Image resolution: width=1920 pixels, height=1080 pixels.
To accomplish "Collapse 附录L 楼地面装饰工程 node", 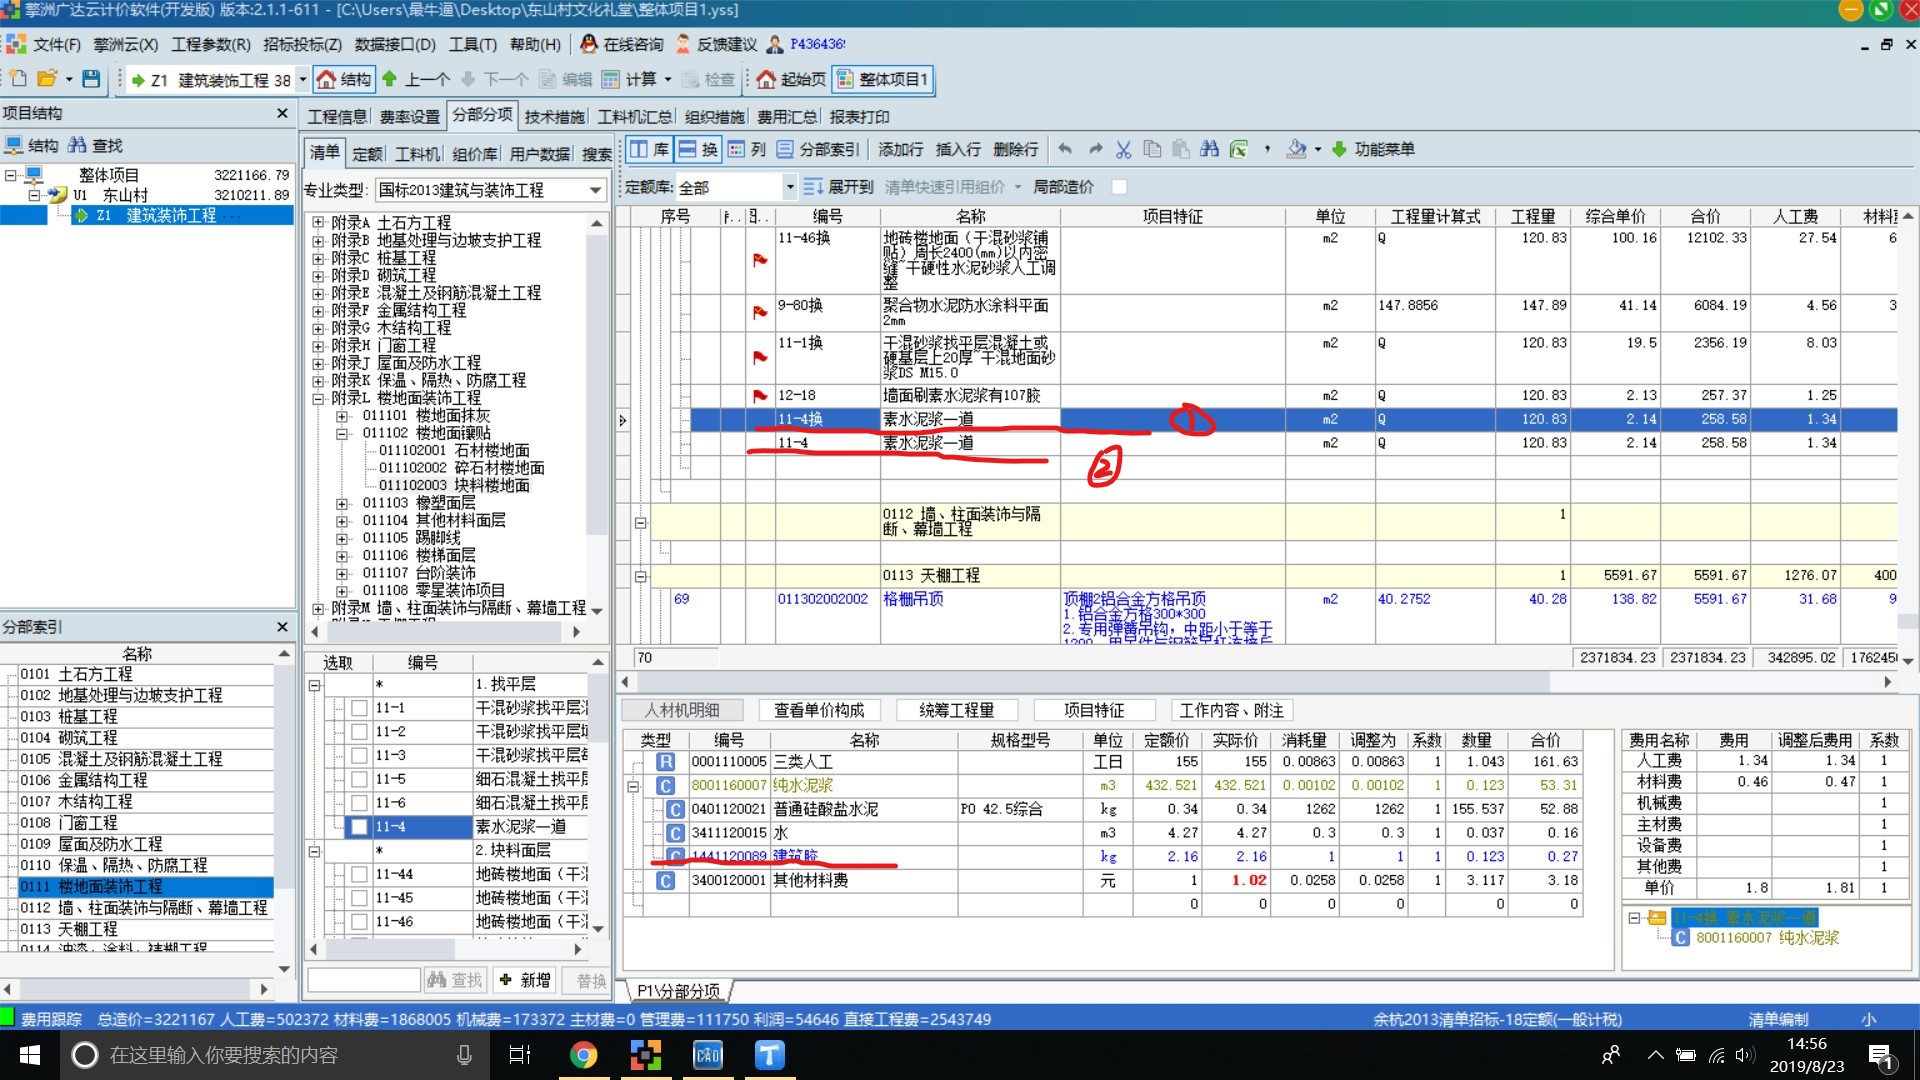I will click(x=318, y=398).
